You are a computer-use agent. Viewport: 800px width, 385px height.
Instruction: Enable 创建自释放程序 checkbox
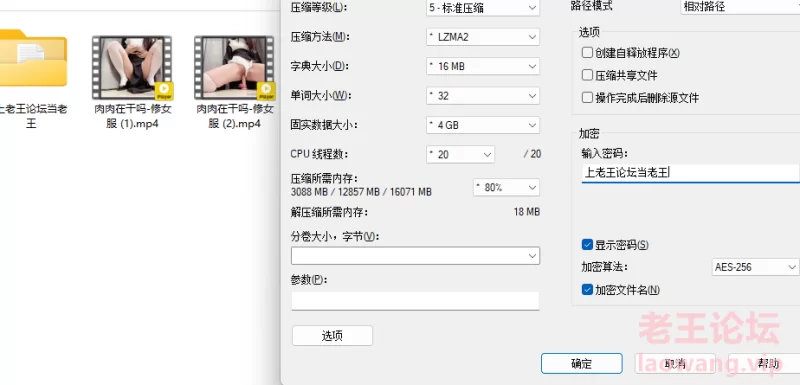[587, 53]
